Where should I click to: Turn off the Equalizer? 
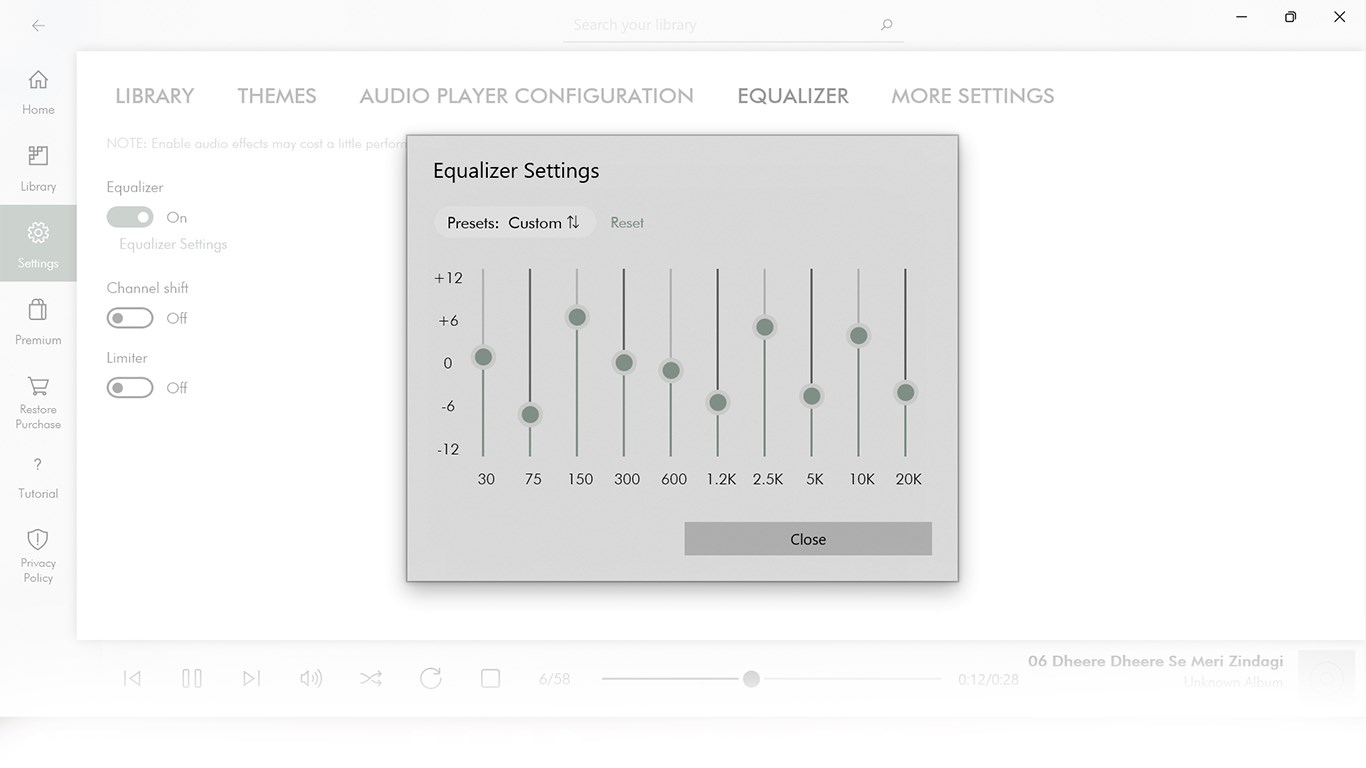[129, 217]
